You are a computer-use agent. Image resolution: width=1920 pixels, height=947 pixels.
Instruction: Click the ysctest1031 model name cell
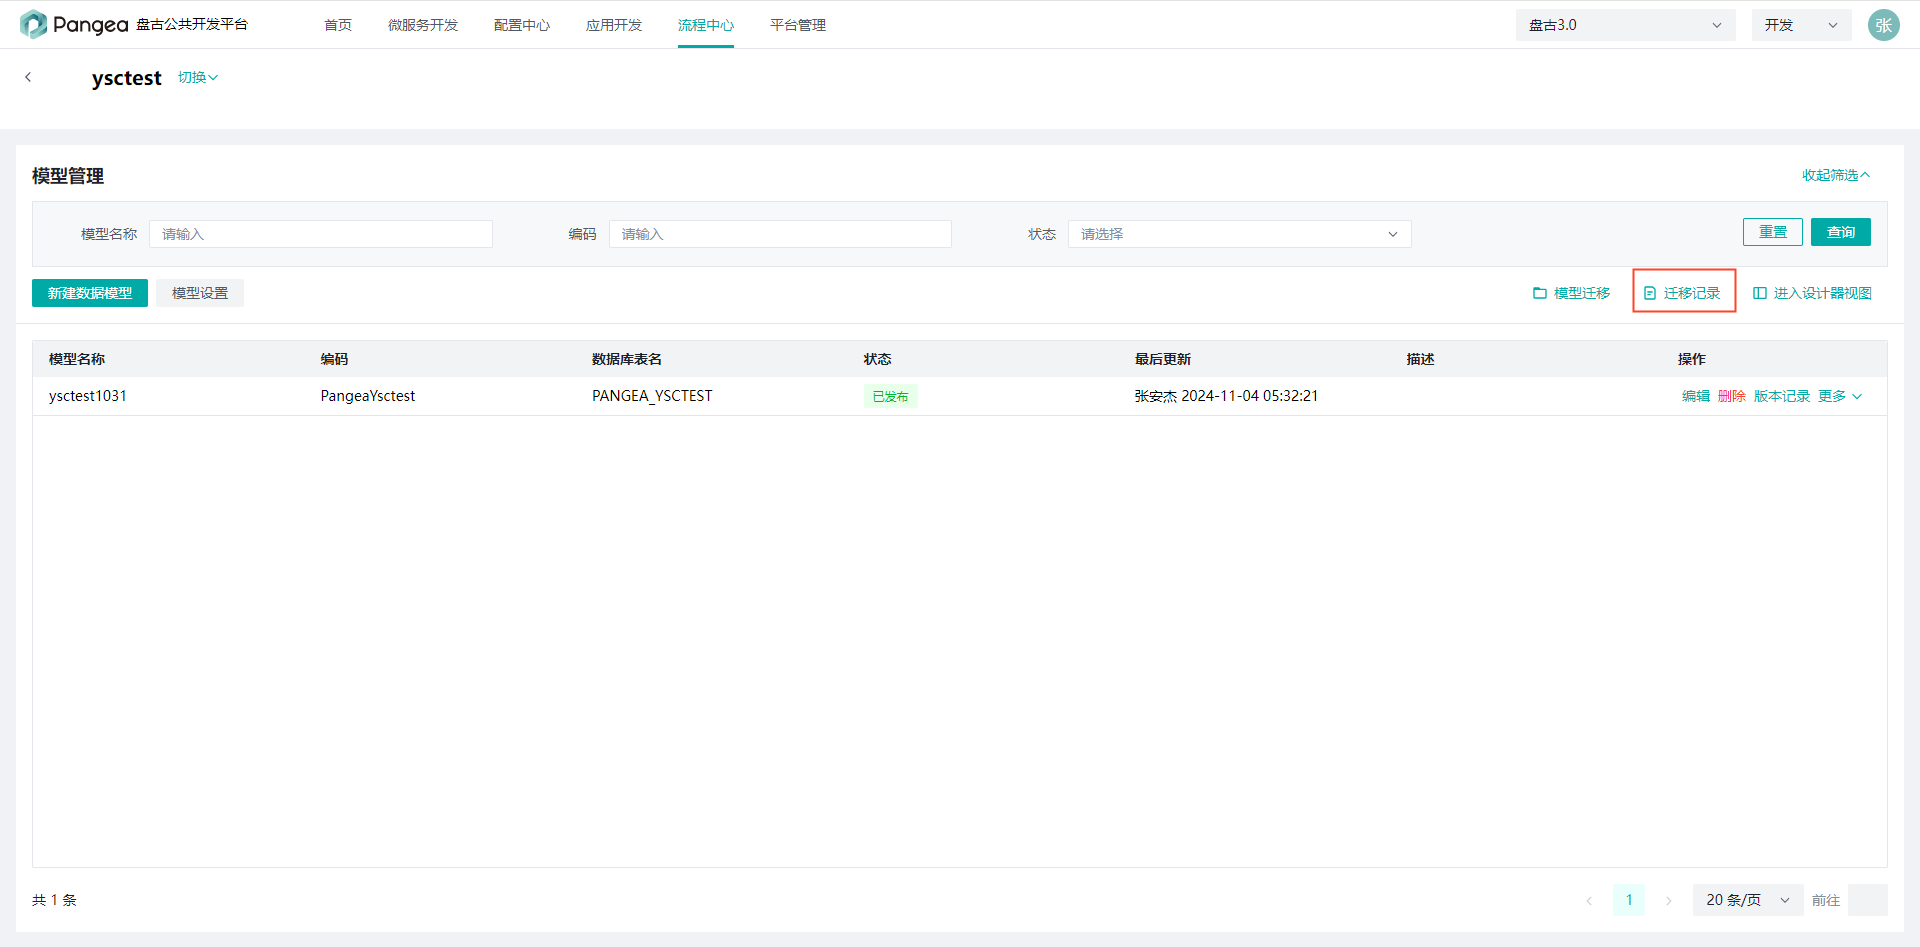tap(88, 396)
